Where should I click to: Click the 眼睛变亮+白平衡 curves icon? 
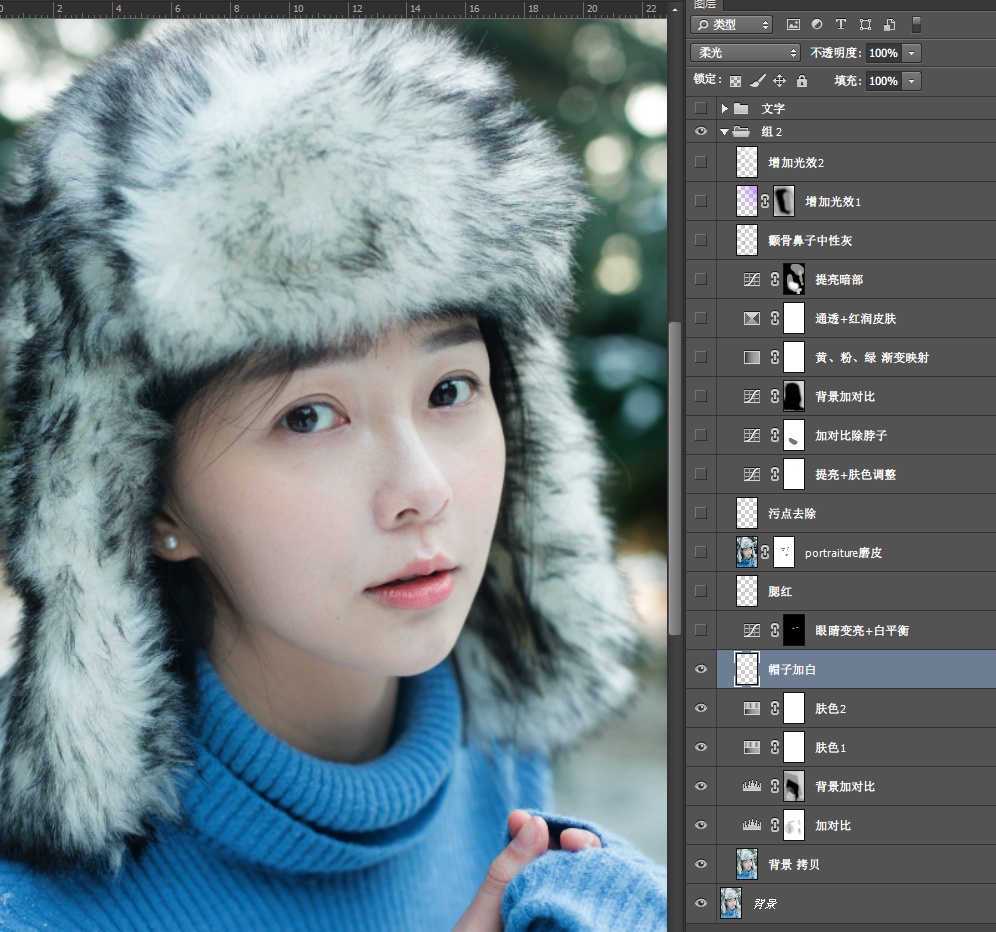(751, 630)
